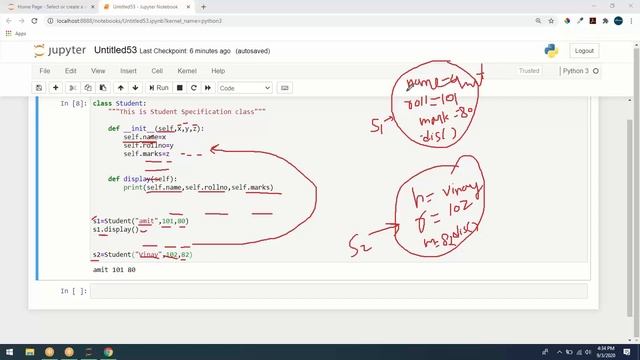640x360 pixels.
Task: Click the Python logo icon
Action: 551,51
